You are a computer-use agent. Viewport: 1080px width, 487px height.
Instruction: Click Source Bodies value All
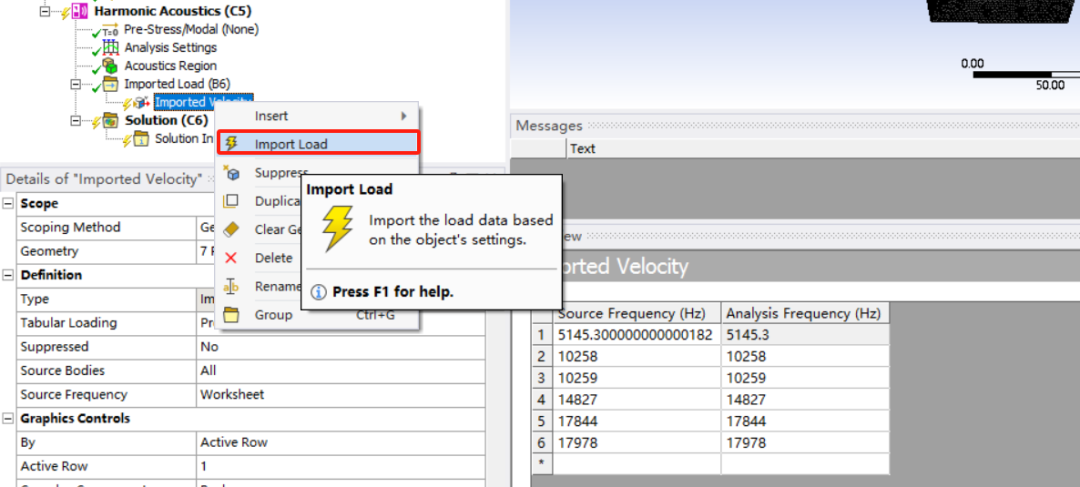(x=340, y=371)
